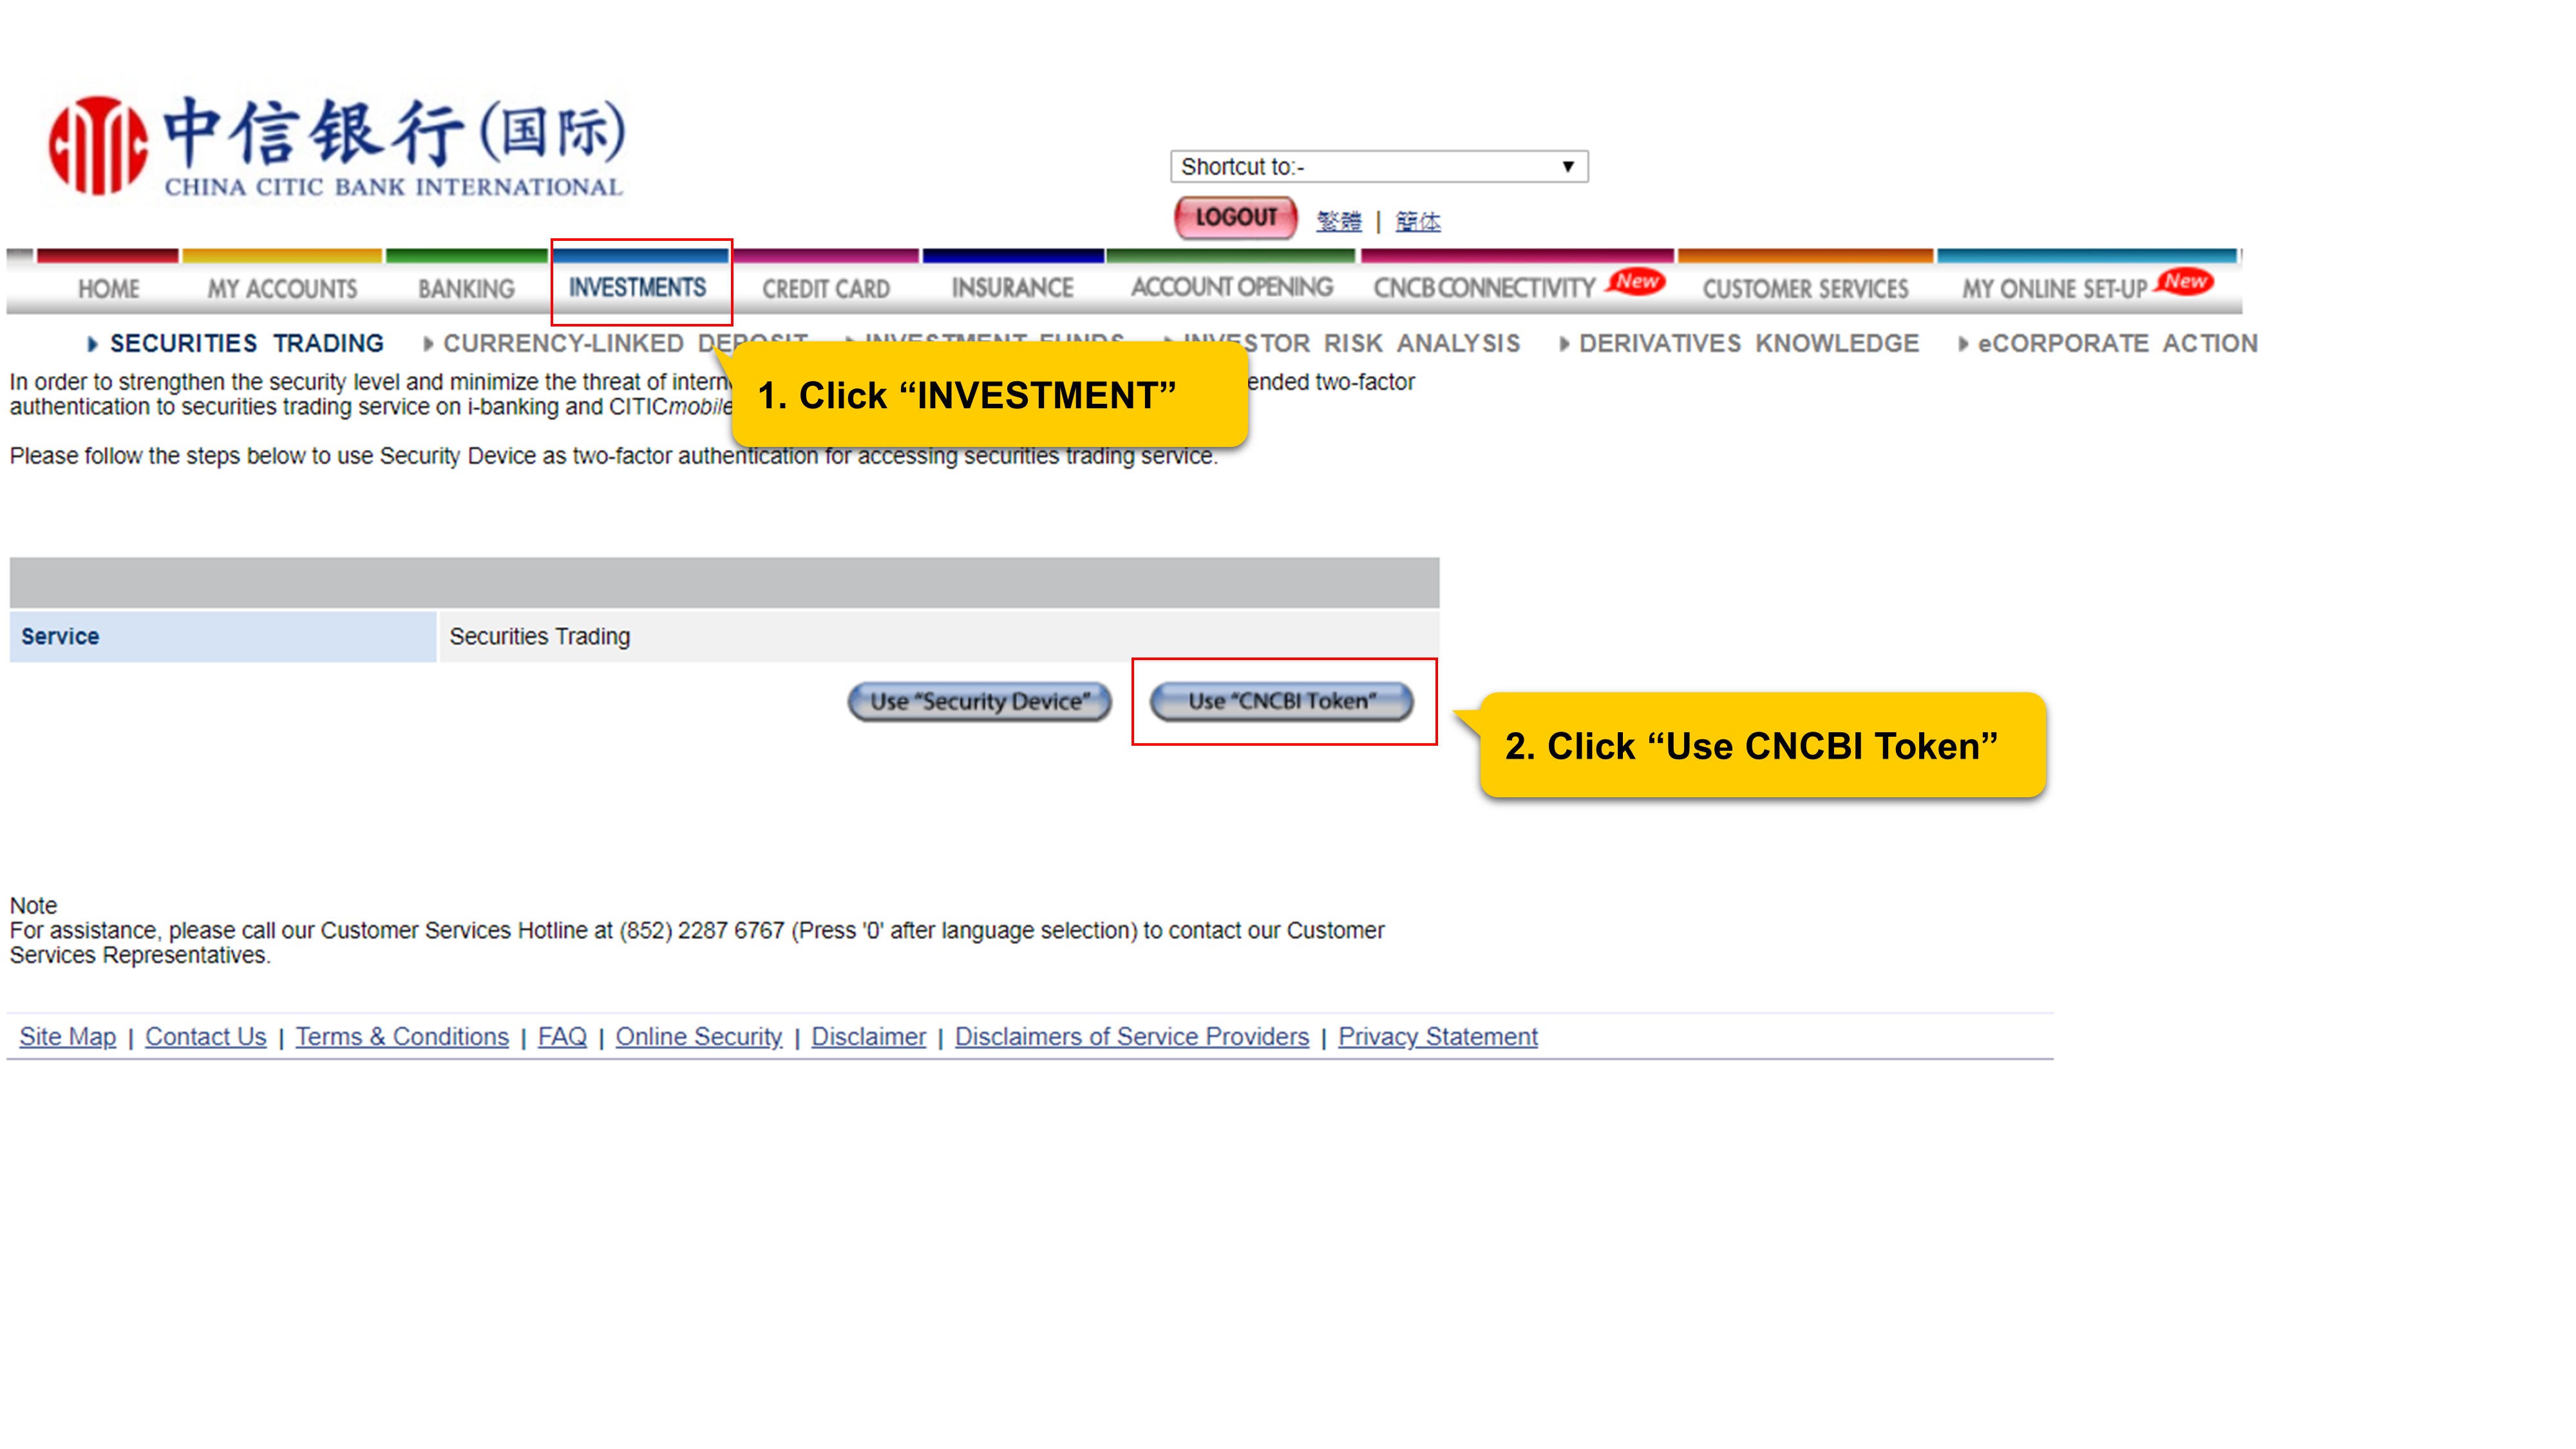Select eCORPORATE ACTION submenu
2576x1449 pixels.
2118,344
